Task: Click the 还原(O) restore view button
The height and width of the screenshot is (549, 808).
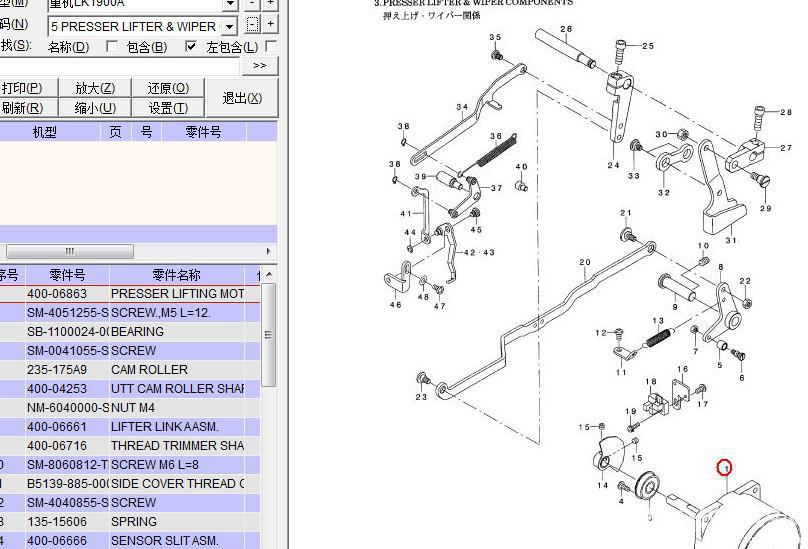Action: [x=168, y=88]
